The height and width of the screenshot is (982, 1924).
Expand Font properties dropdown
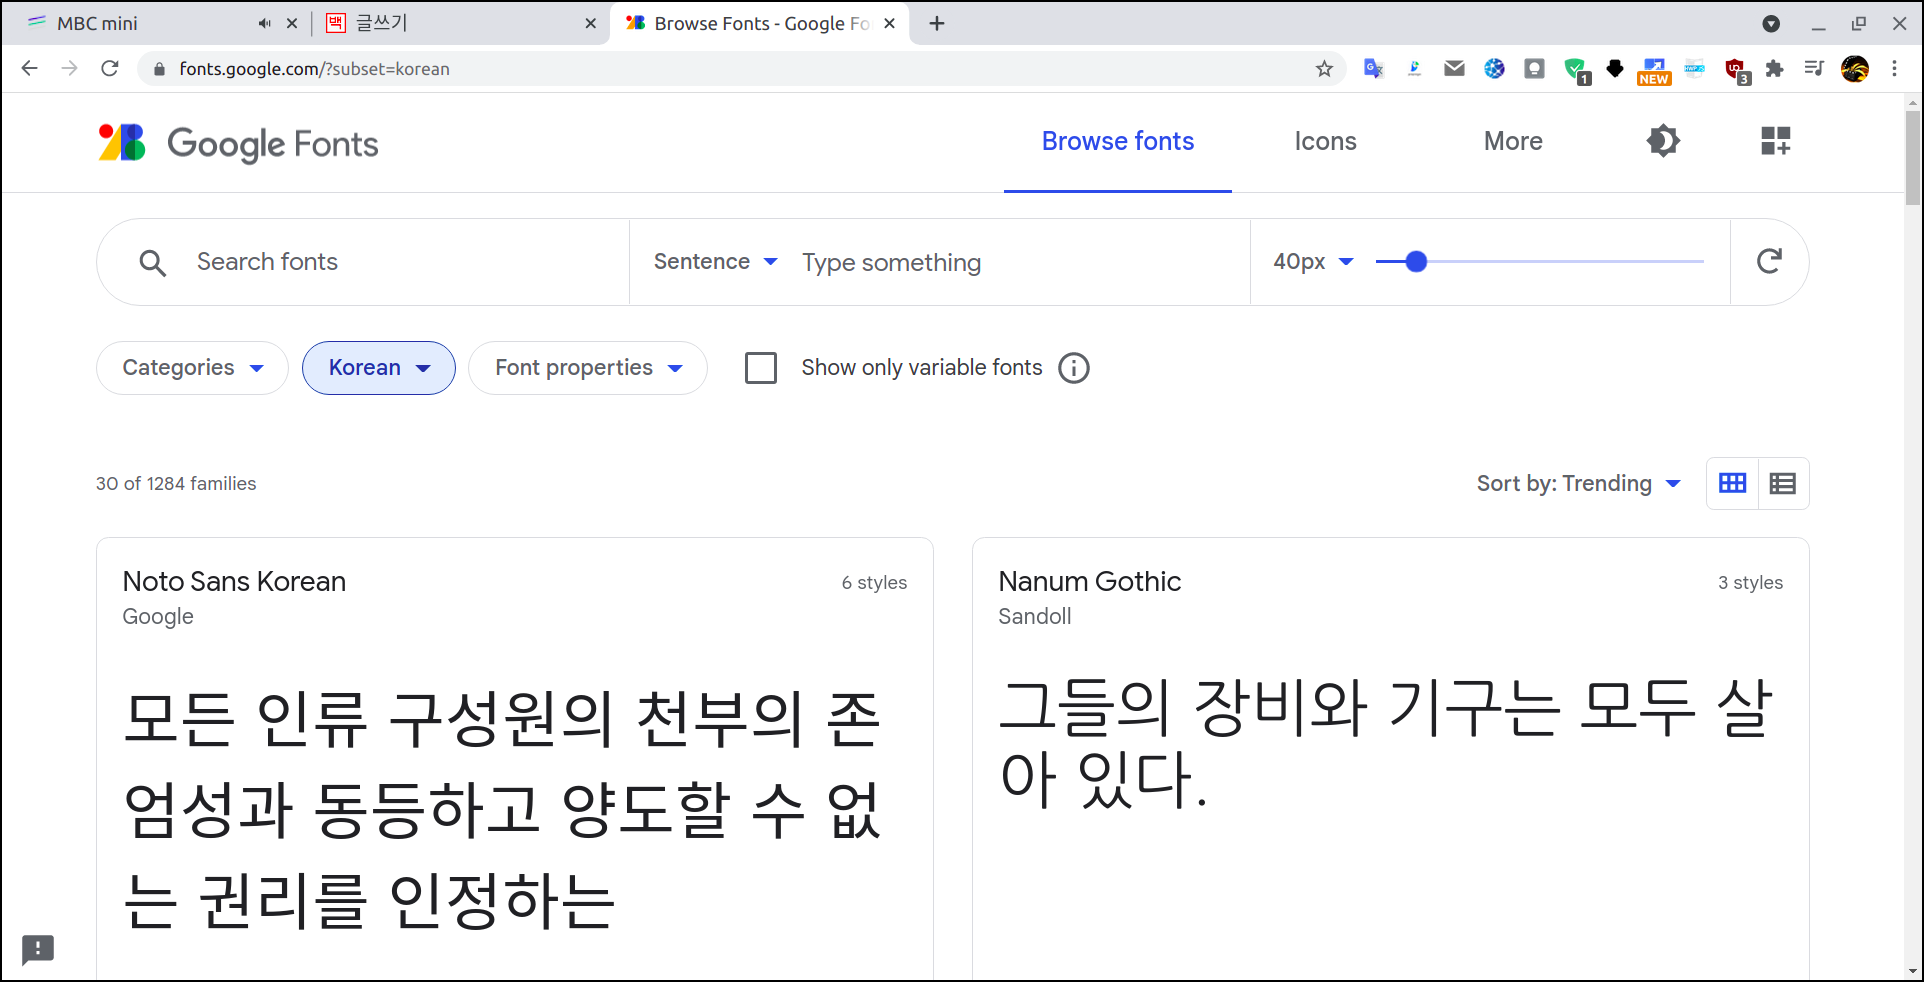click(588, 368)
